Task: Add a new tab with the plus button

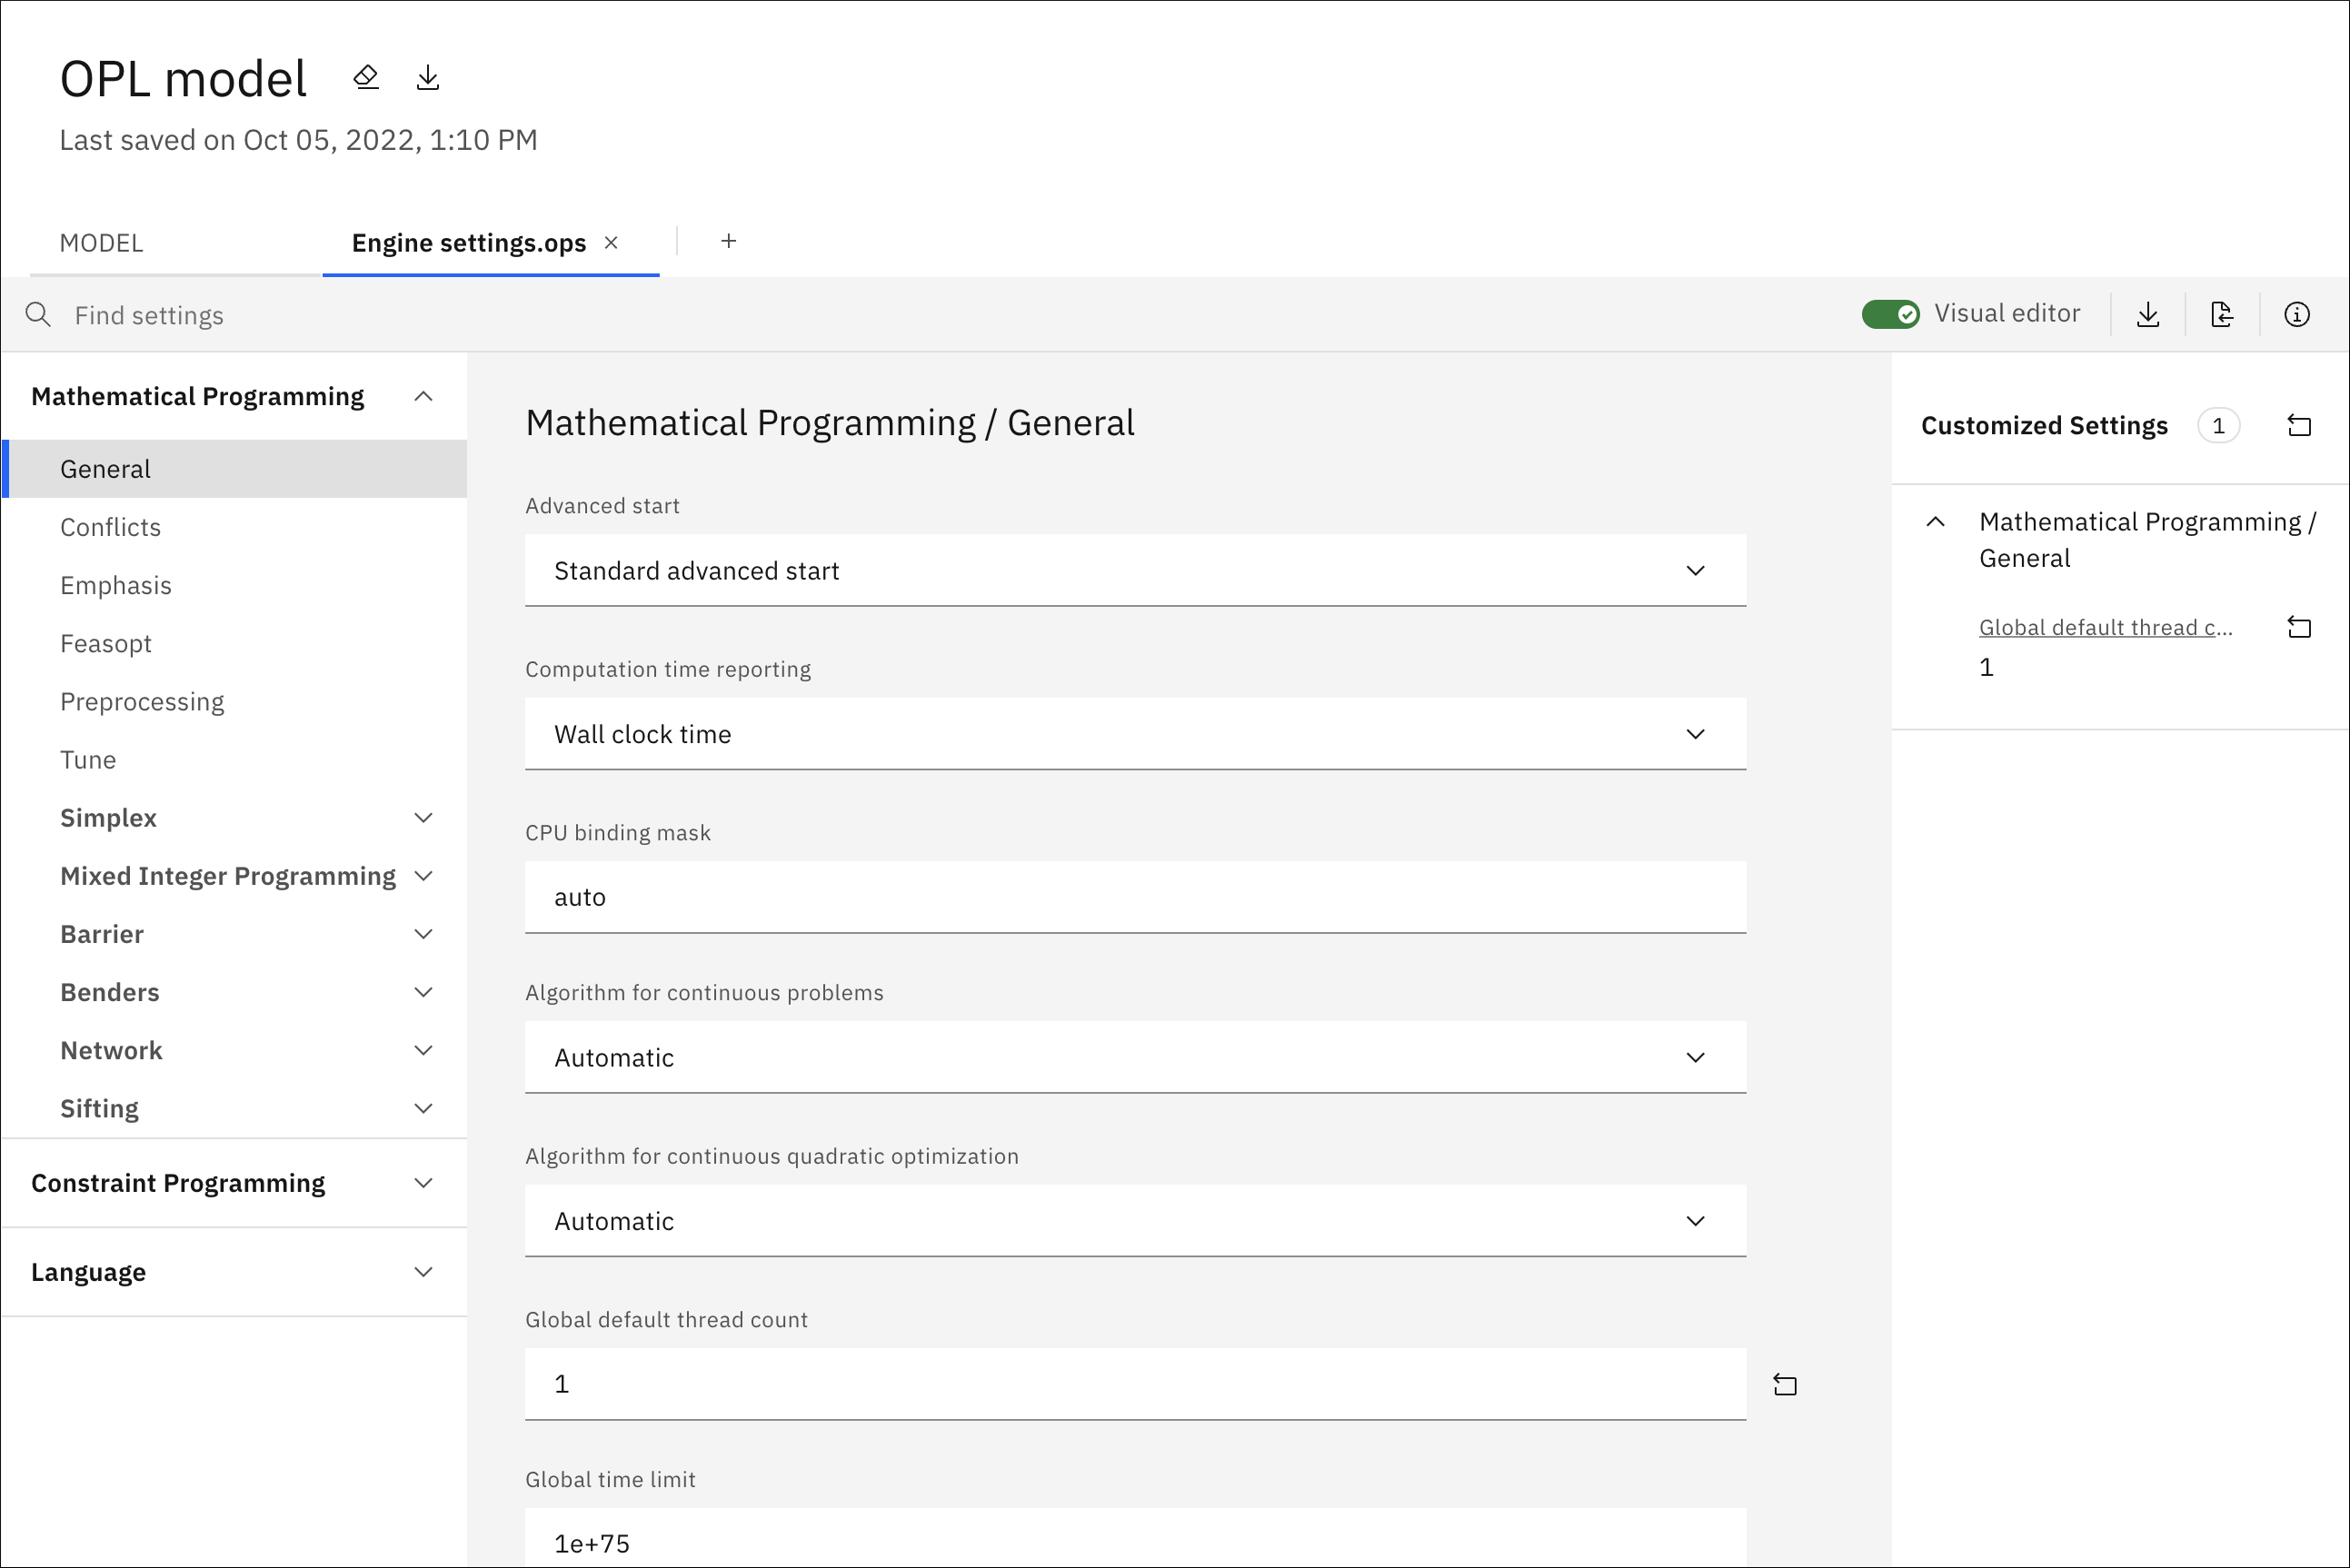Action: [x=728, y=241]
